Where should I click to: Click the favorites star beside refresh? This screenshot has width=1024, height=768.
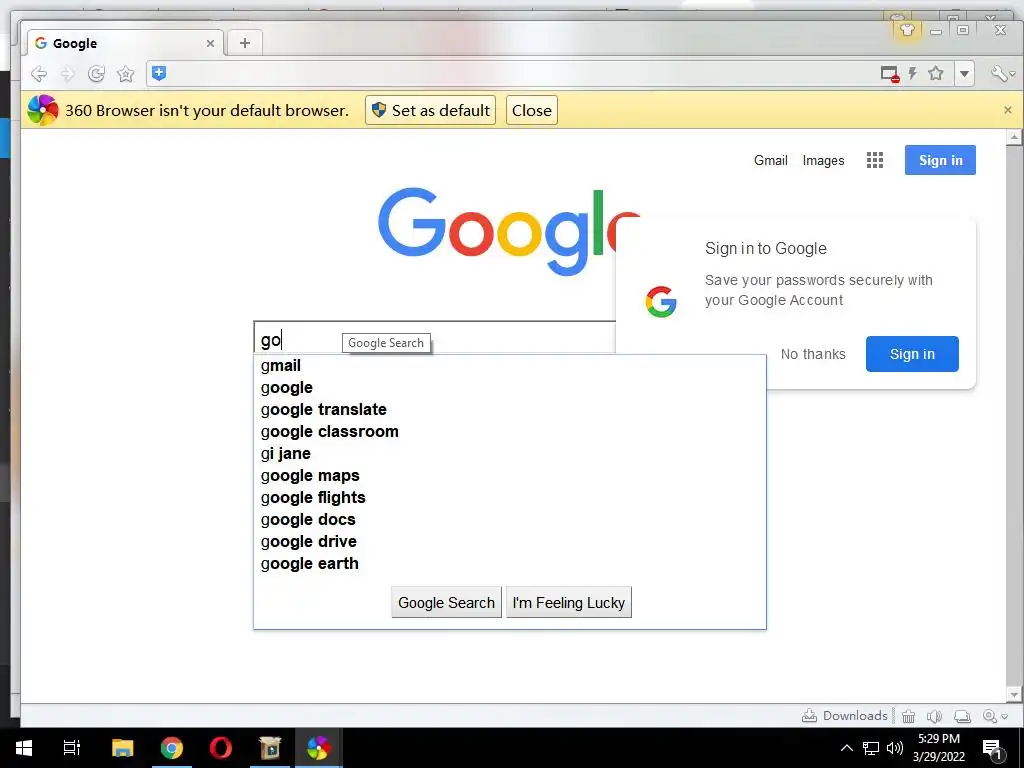pyautogui.click(x=125, y=74)
